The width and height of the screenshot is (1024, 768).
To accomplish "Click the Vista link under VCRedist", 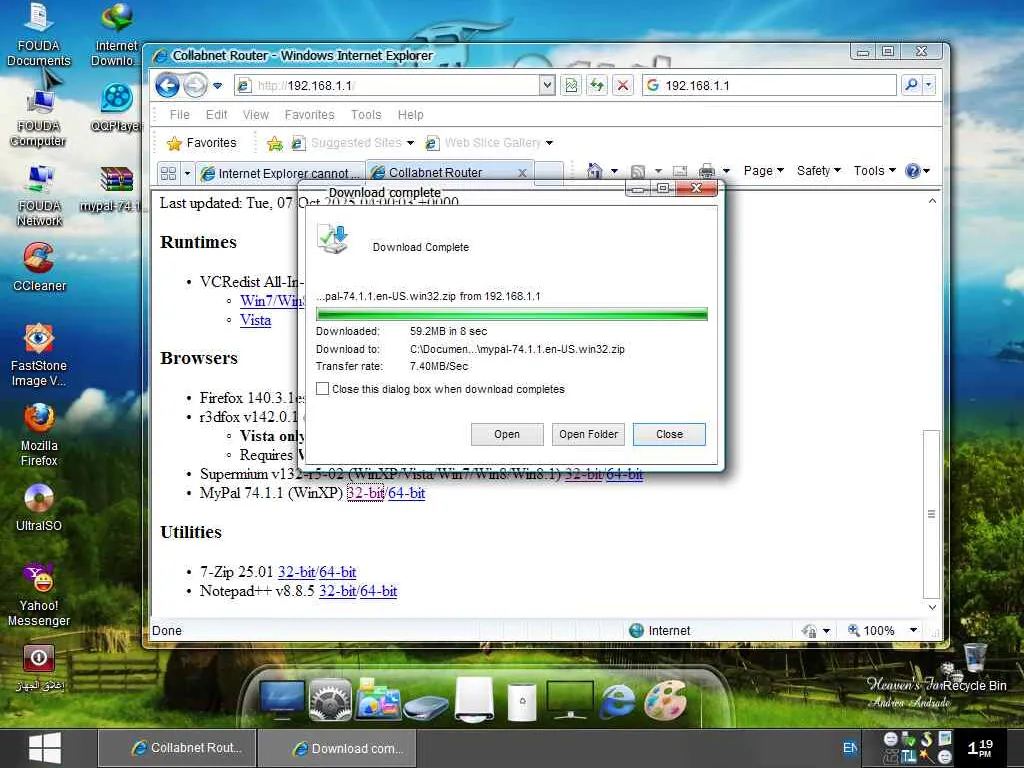I will 255,320.
